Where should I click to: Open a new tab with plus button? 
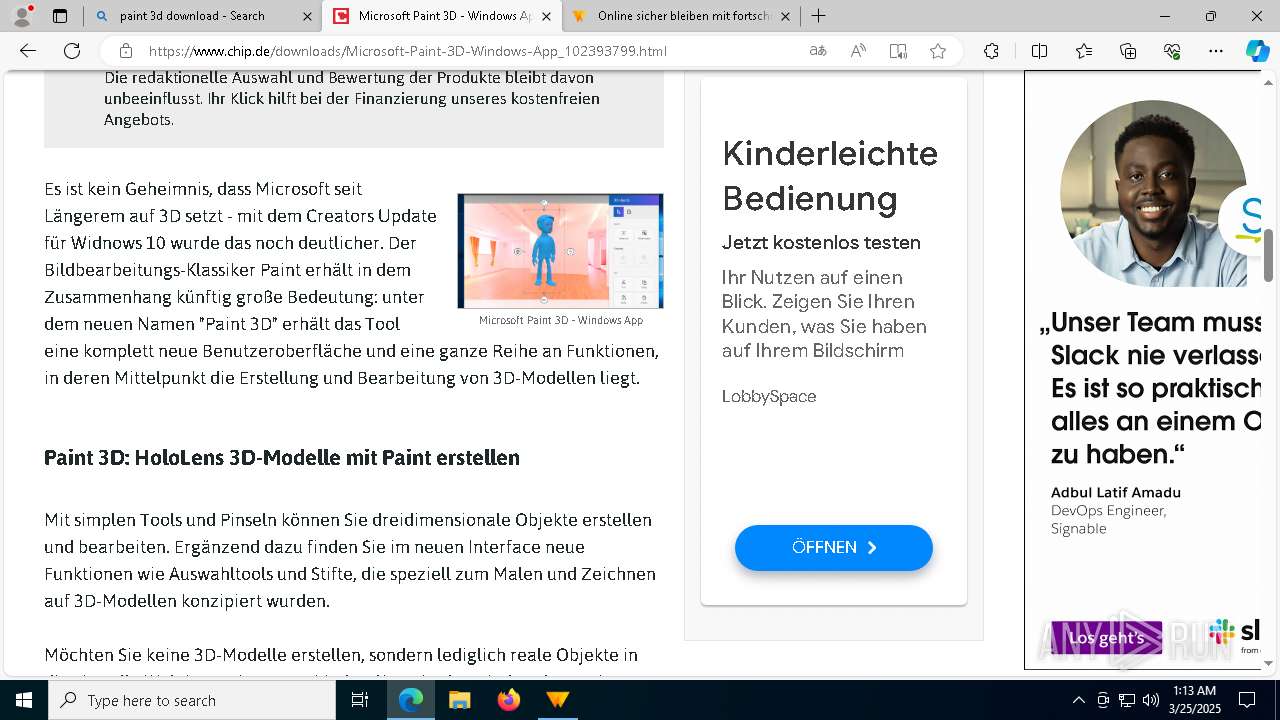(818, 16)
